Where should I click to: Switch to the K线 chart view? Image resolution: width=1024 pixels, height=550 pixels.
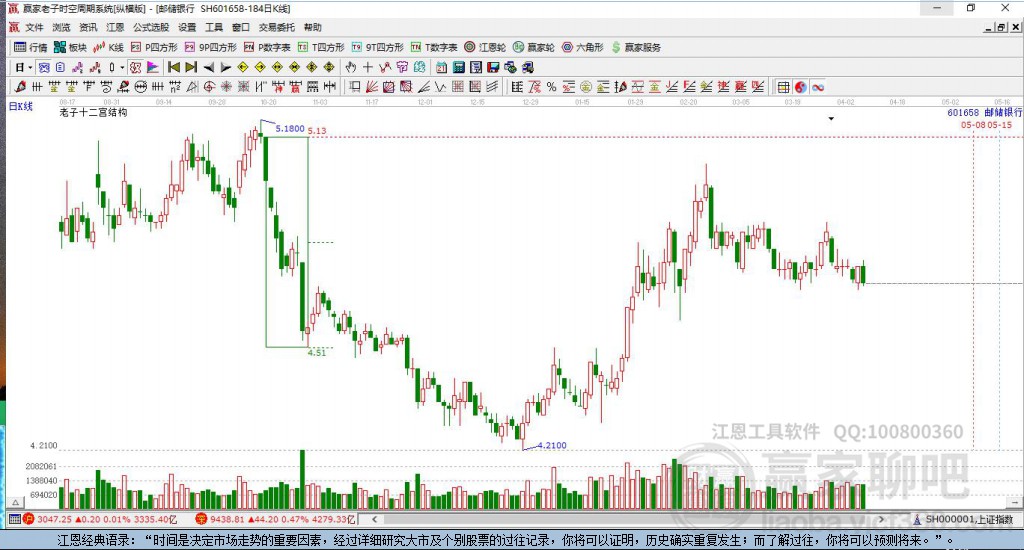pos(108,47)
